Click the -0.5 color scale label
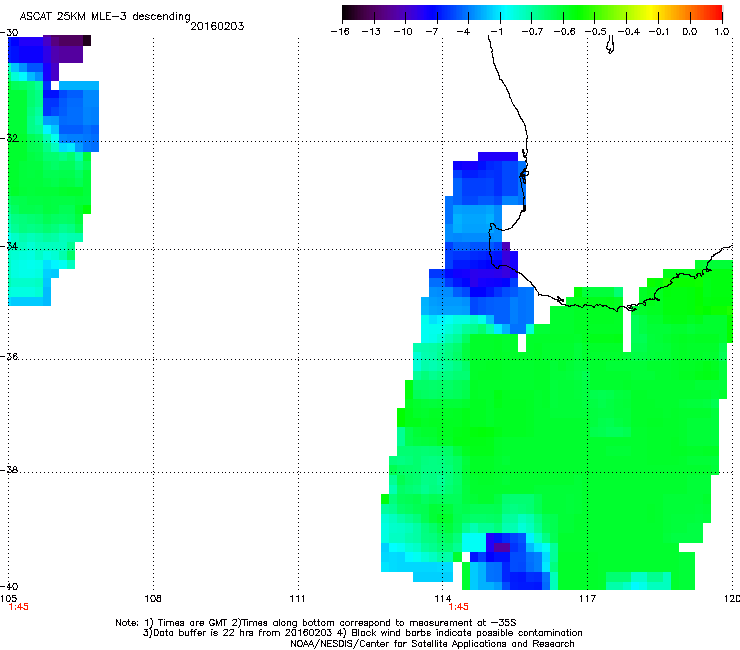Screen dimensions: 740x650 coord(596,32)
